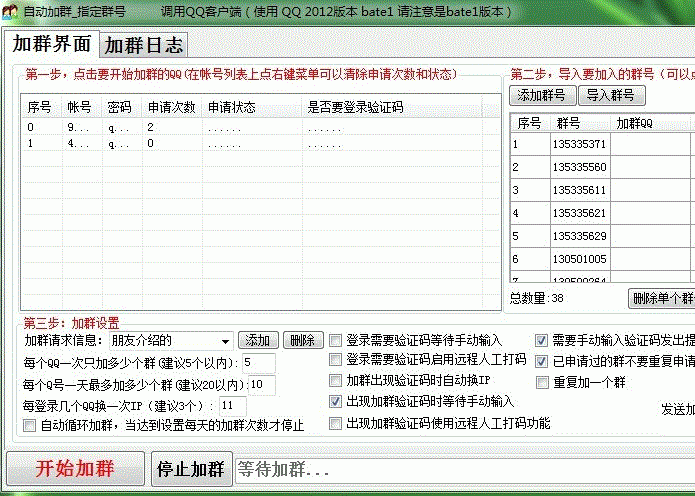Enable 出现加群验证码使用远程人工打码功能
The width and height of the screenshot is (695, 496).
(x=336, y=423)
